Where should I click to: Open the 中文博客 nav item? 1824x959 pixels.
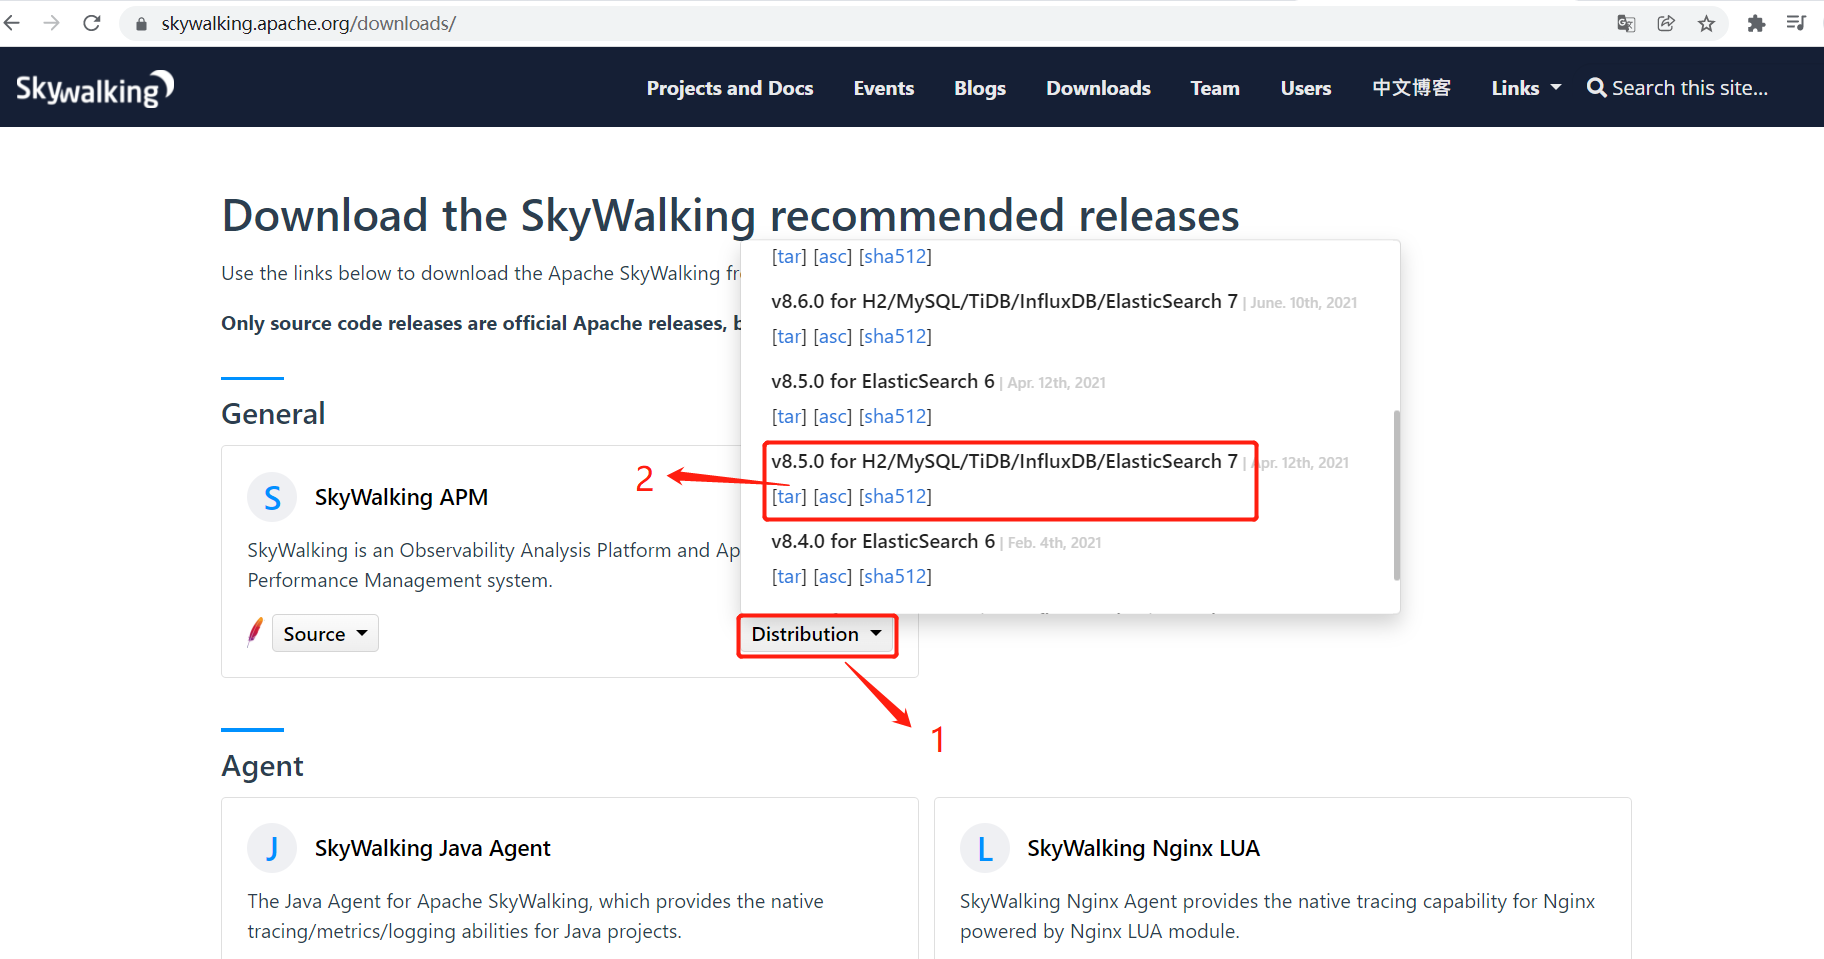[x=1411, y=88]
